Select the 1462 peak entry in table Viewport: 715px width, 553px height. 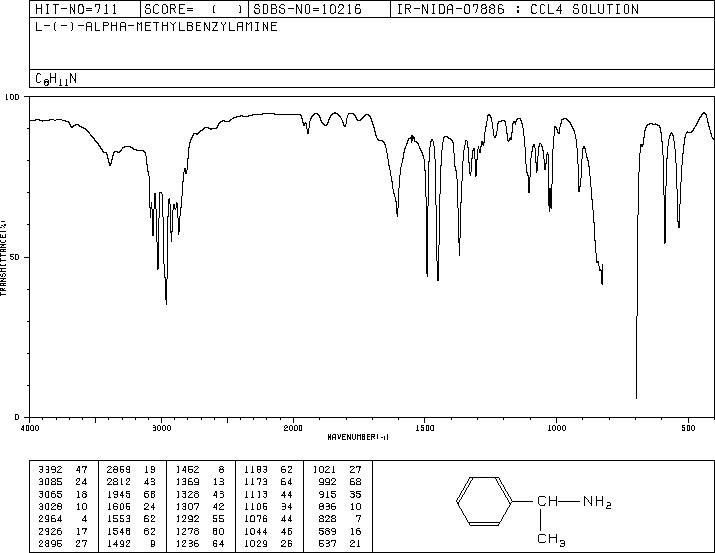point(200,470)
